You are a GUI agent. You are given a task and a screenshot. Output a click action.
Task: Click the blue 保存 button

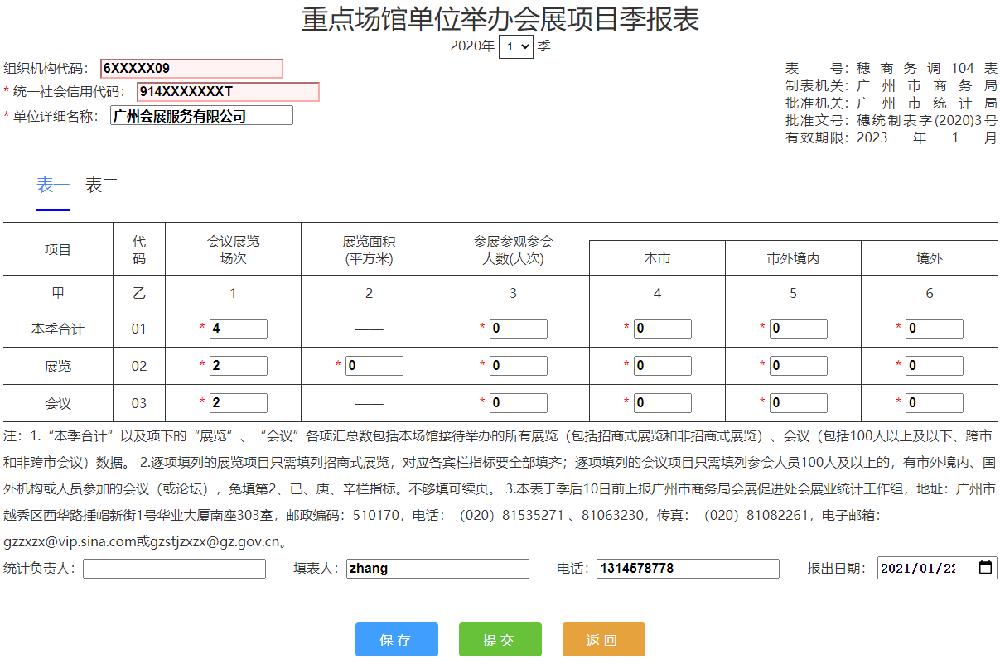(x=396, y=639)
